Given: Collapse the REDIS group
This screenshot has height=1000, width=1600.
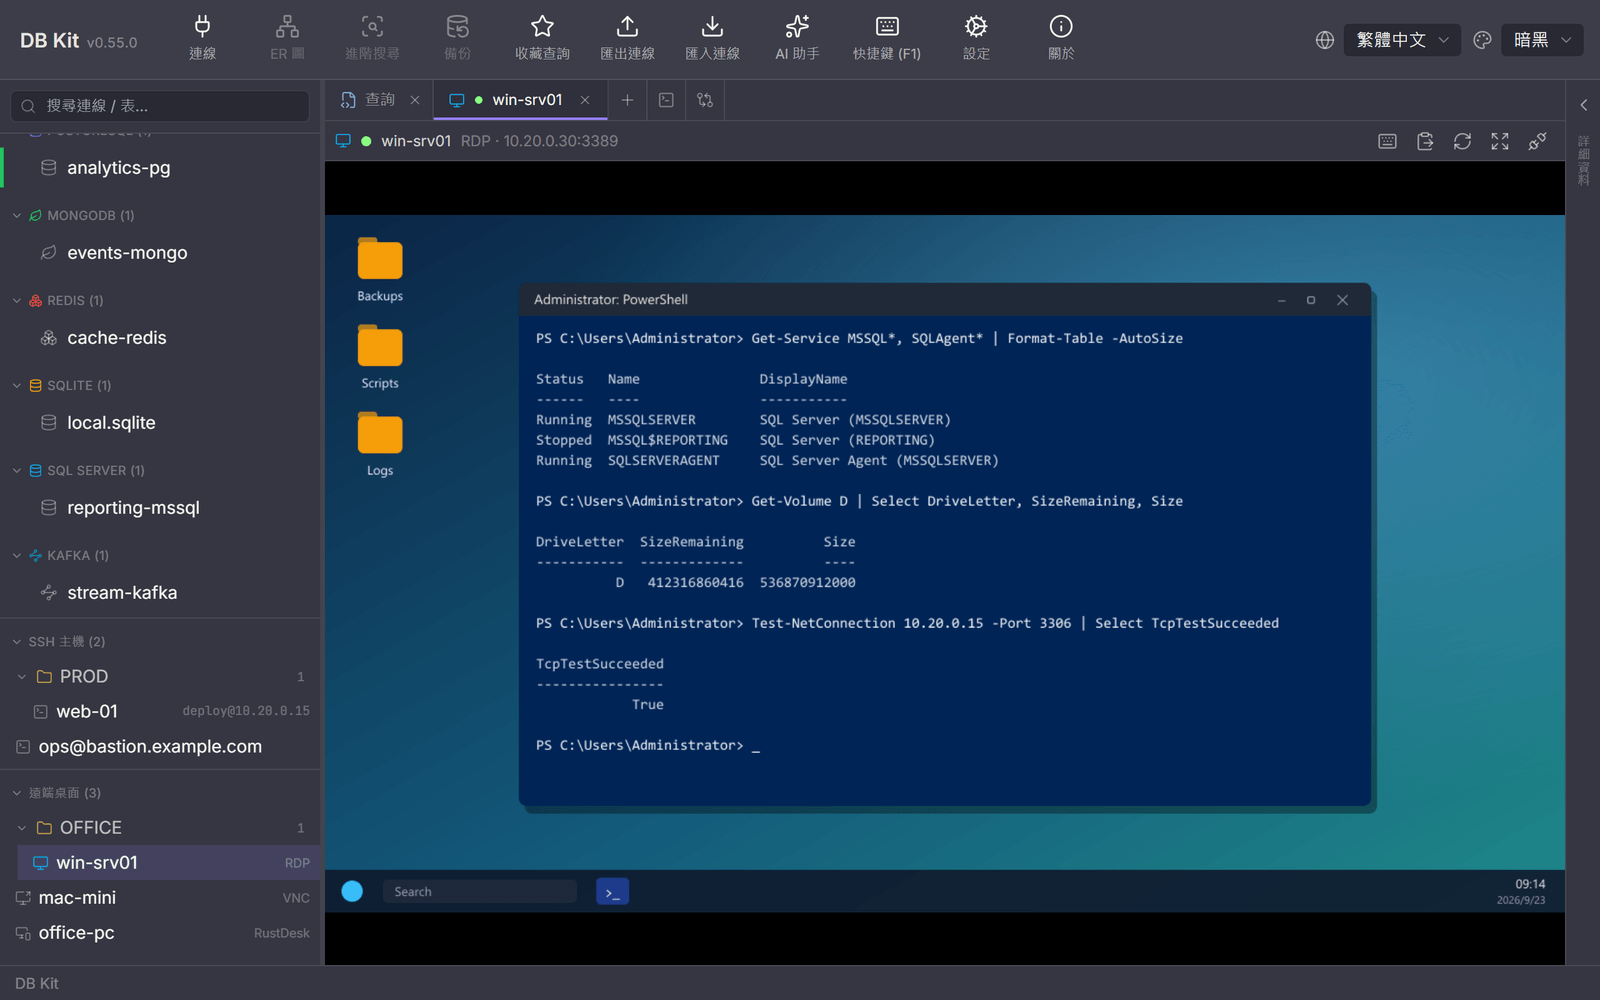Looking at the screenshot, I should tap(16, 301).
